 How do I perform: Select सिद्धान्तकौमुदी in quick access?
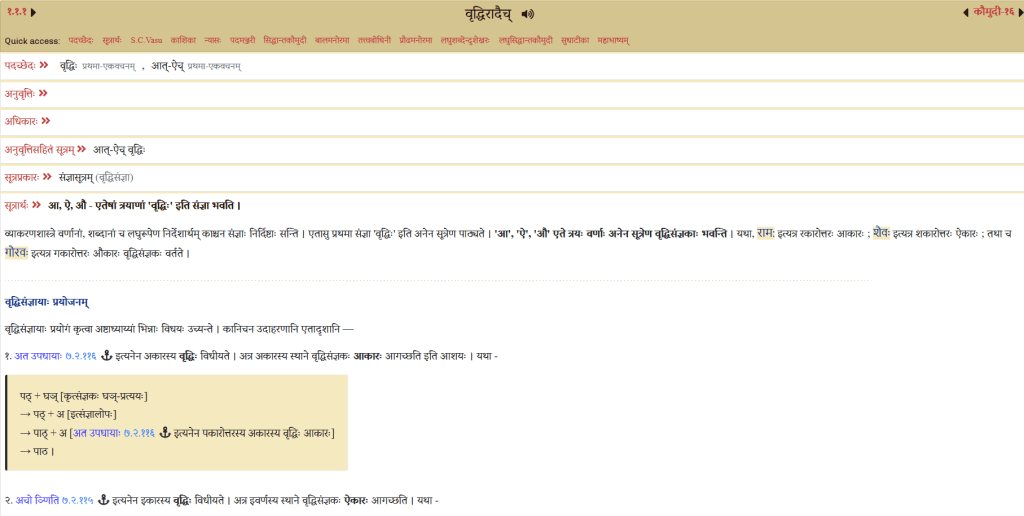pos(286,40)
